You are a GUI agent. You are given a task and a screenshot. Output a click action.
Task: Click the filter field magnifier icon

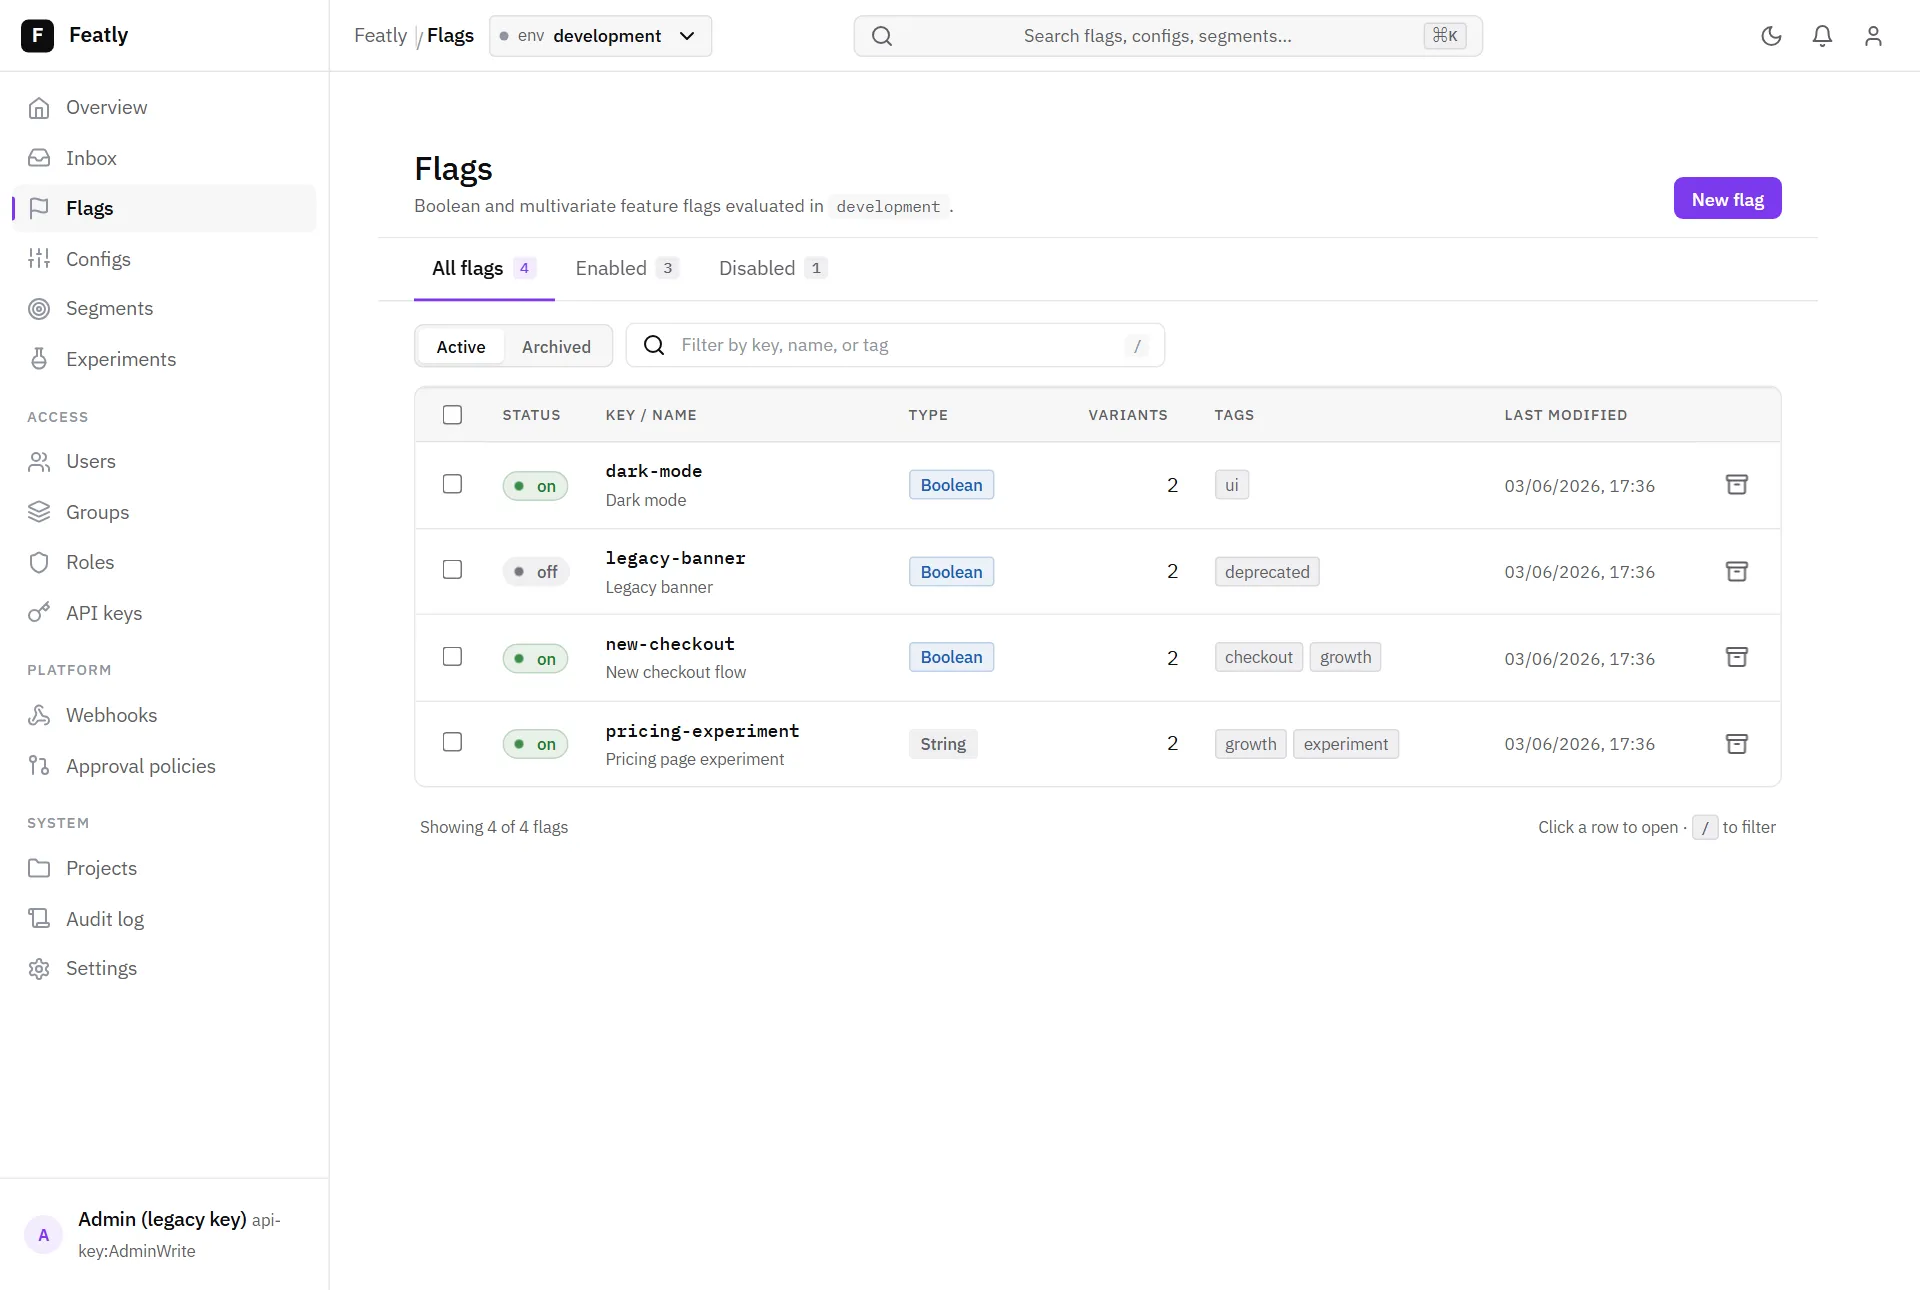(654, 345)
